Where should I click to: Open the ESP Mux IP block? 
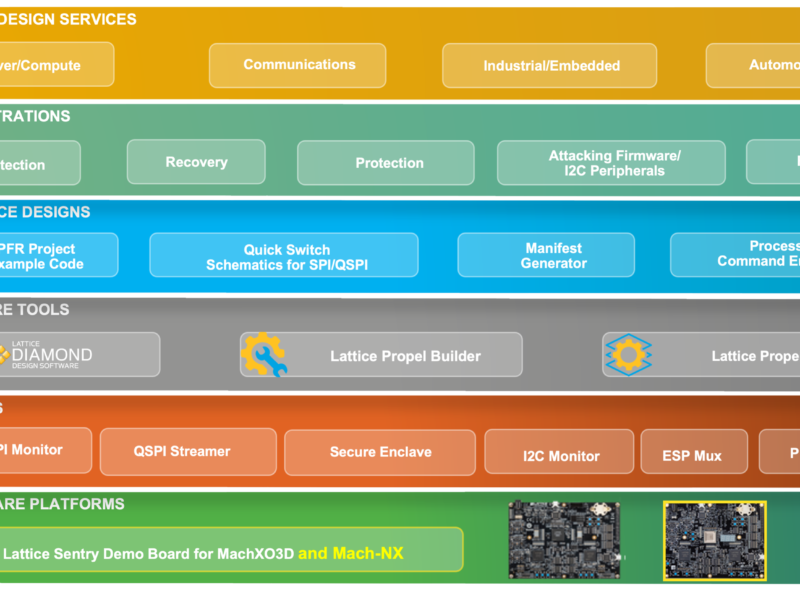tap(693, 452)
